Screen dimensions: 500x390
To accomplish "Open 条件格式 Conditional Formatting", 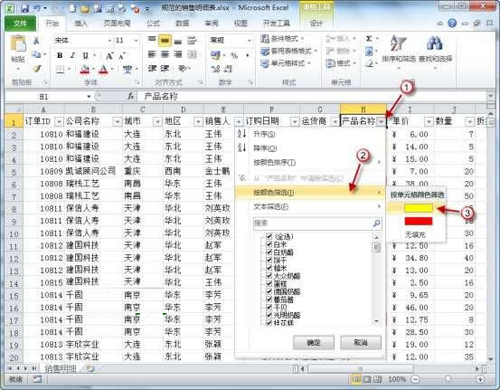I will click(x=283, y=39).
